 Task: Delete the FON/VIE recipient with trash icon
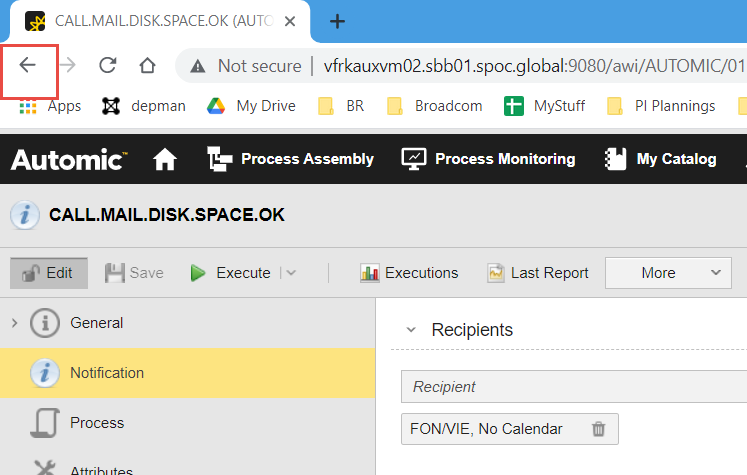[x=598, y=429]
